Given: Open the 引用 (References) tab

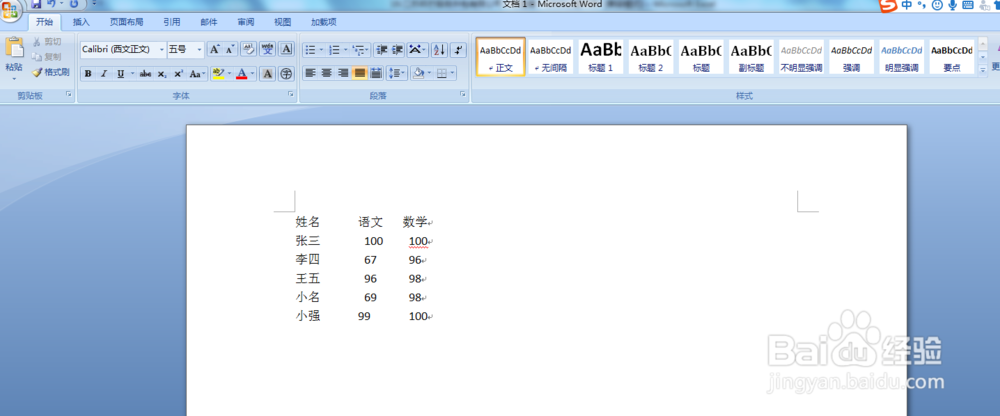Looking at the screenshot, I should [x=172, y=22].
